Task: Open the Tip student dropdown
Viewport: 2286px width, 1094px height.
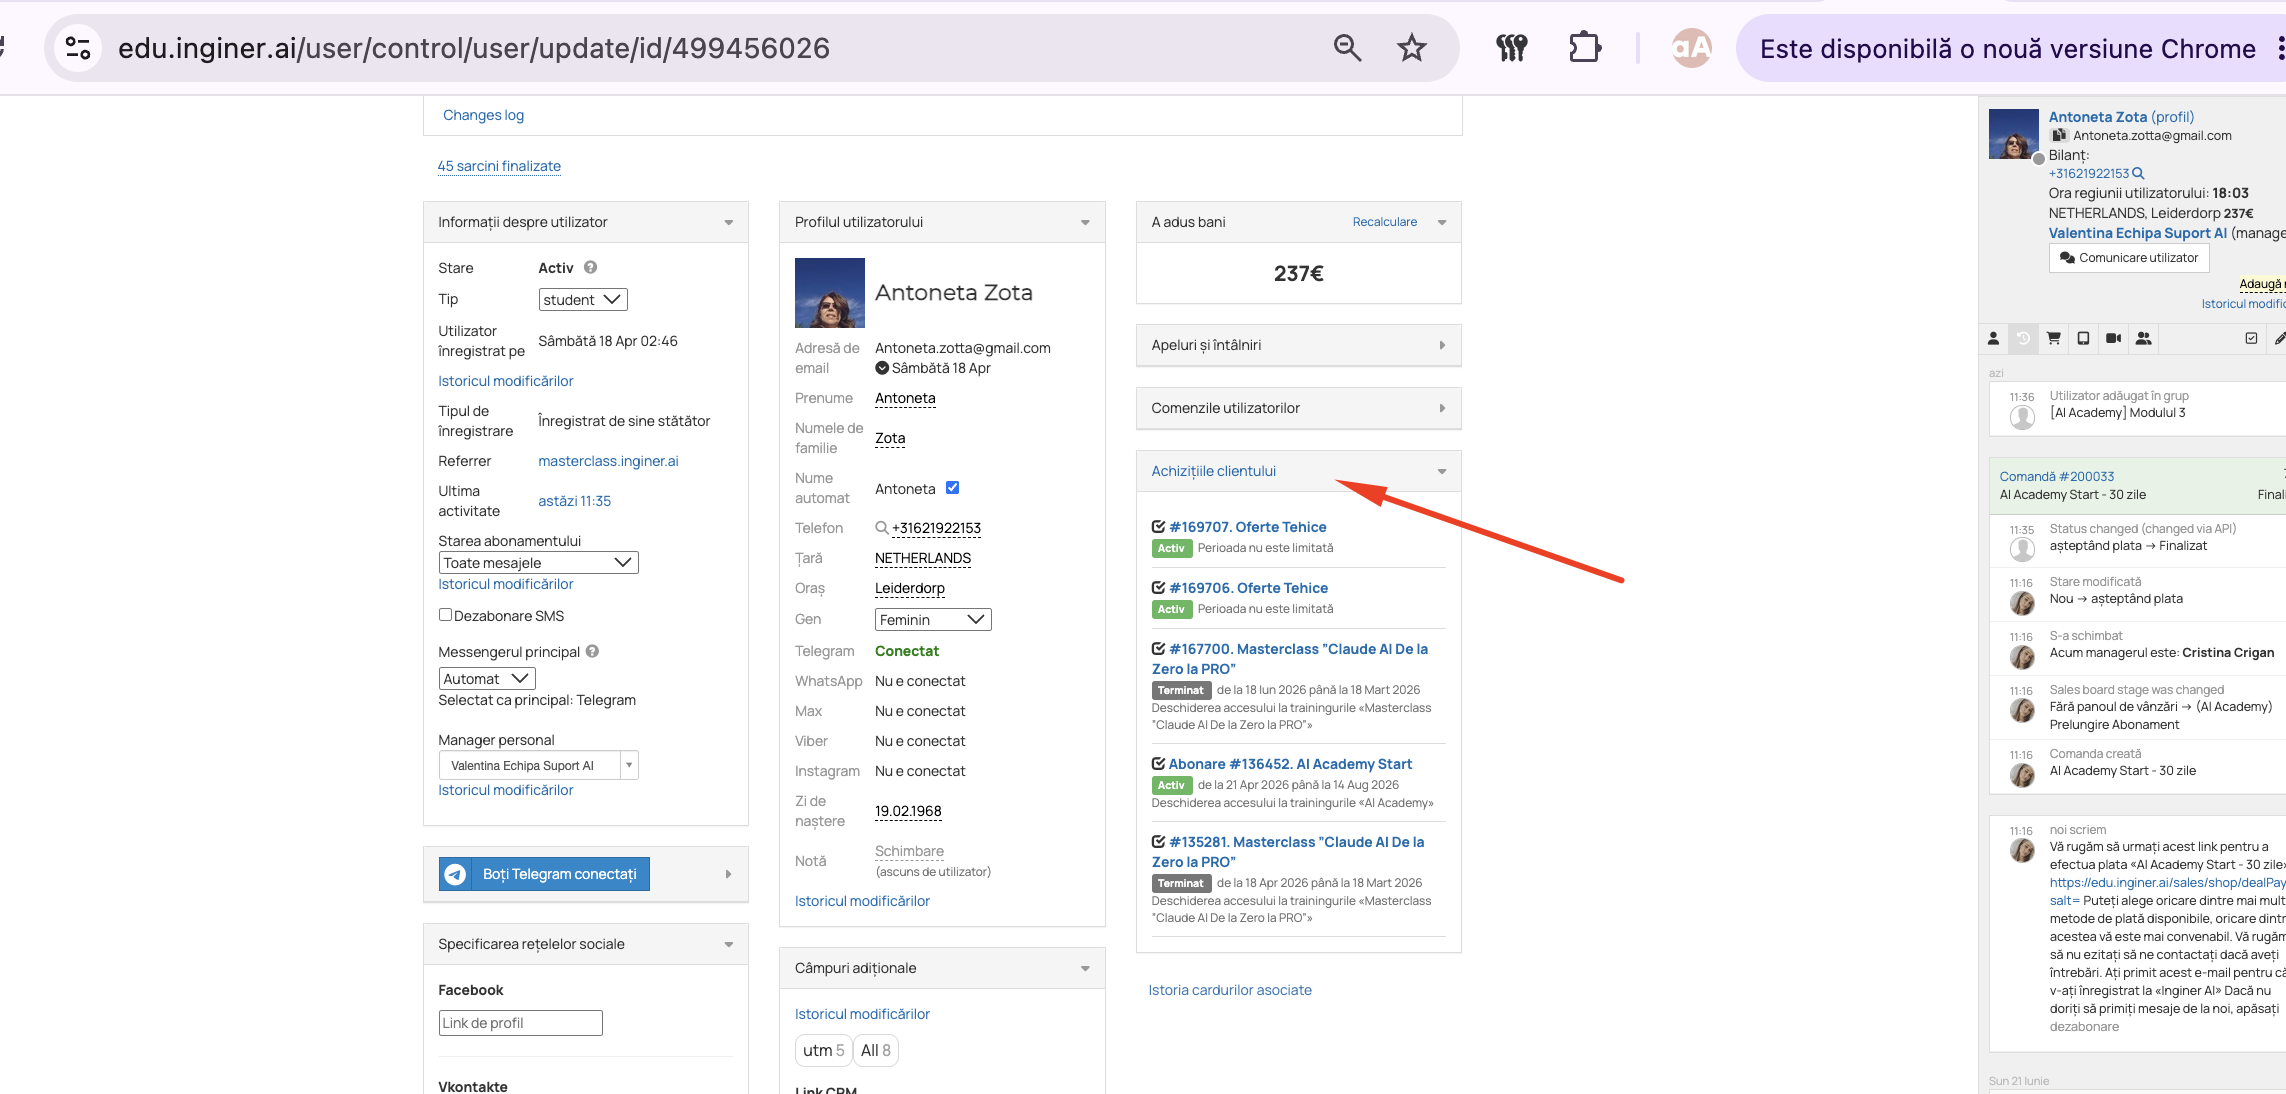Action: 583,299
